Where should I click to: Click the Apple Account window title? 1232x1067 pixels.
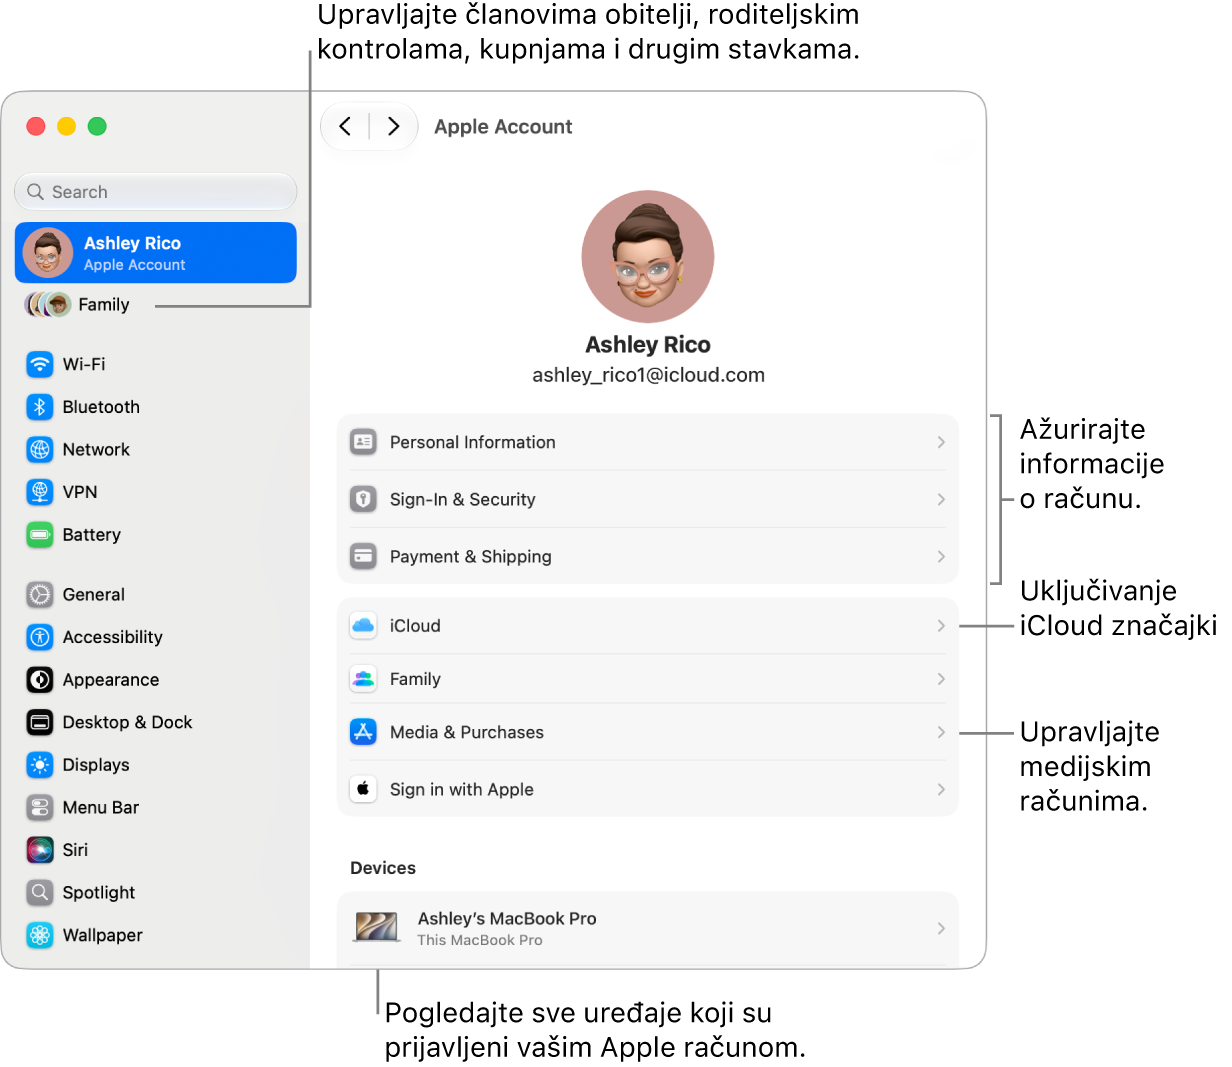tap(503, 127)
